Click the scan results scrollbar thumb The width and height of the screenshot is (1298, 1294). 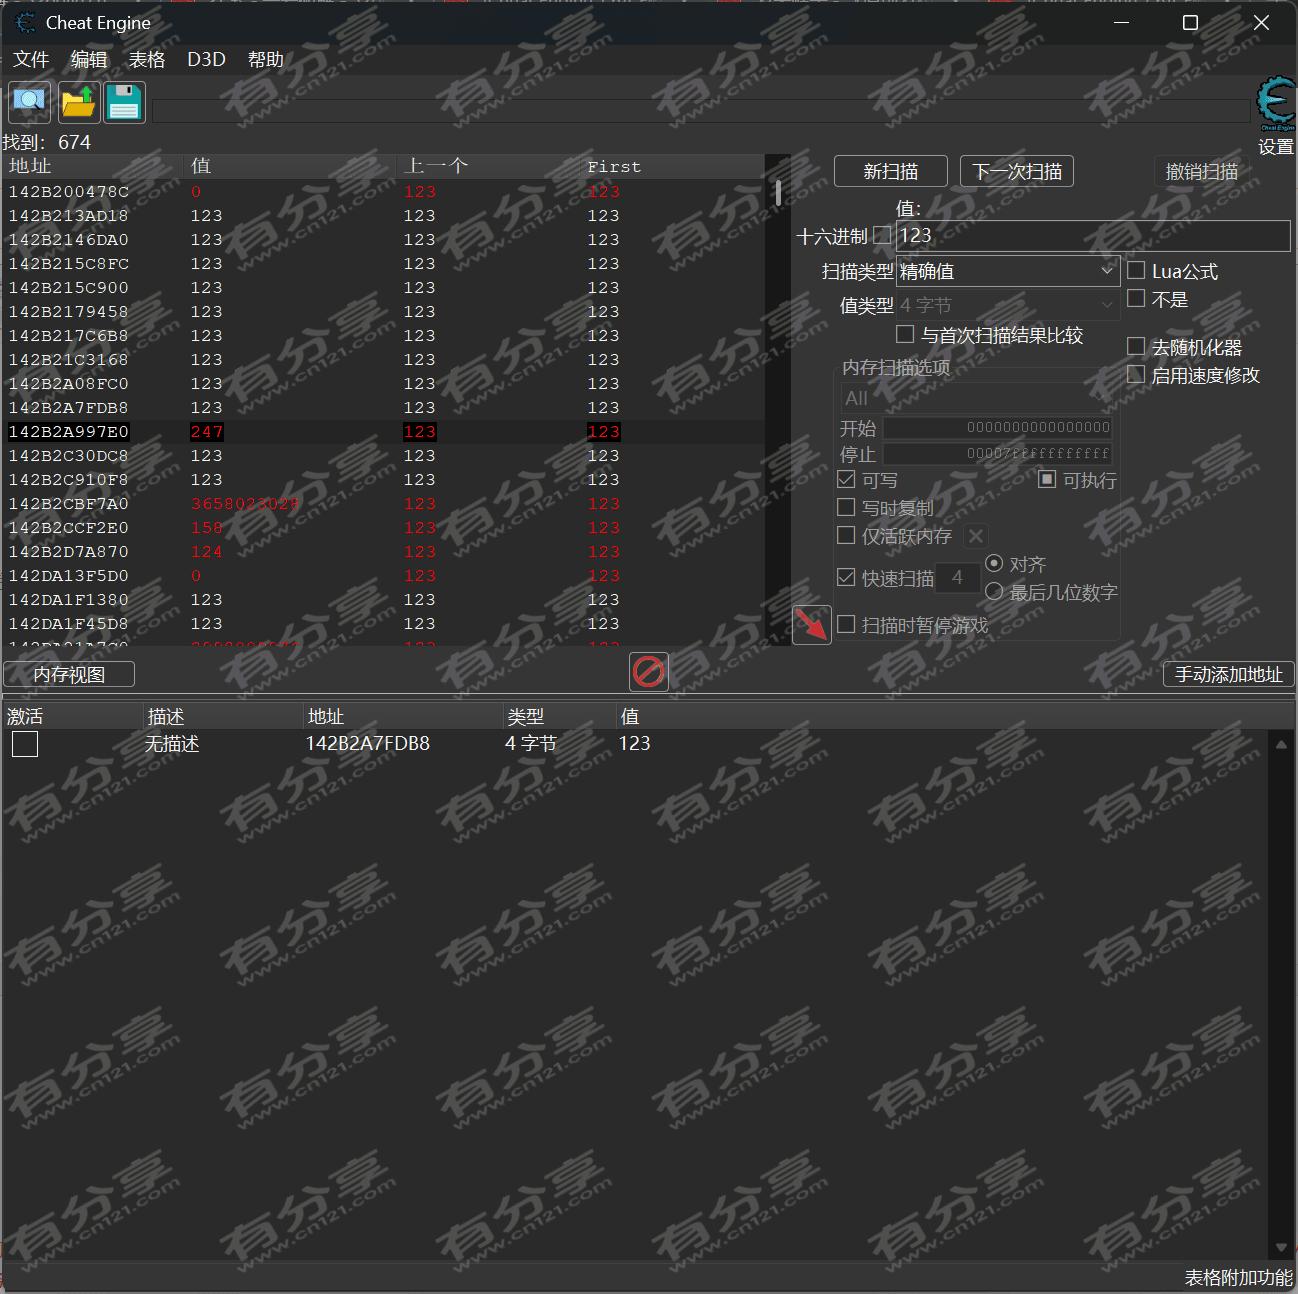click(778, 193)
